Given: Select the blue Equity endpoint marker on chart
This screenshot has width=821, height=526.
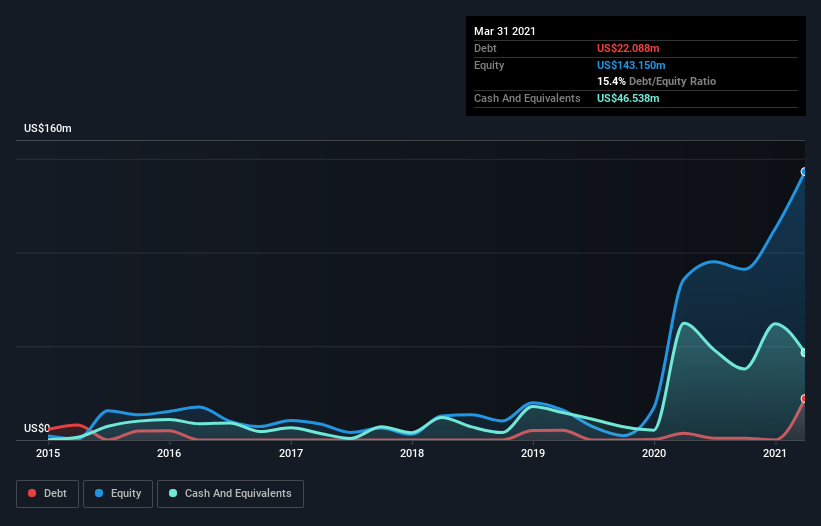Looking at the screenshot, I should coord(804,172).
